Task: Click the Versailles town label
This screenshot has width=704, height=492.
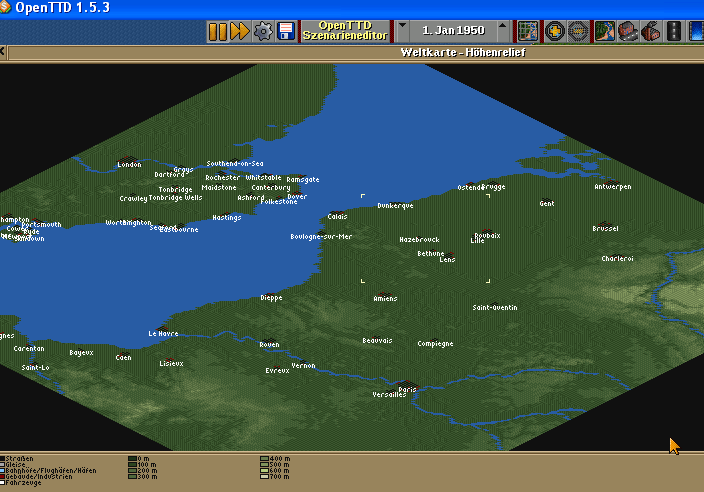Action: [x=389, y=395]
